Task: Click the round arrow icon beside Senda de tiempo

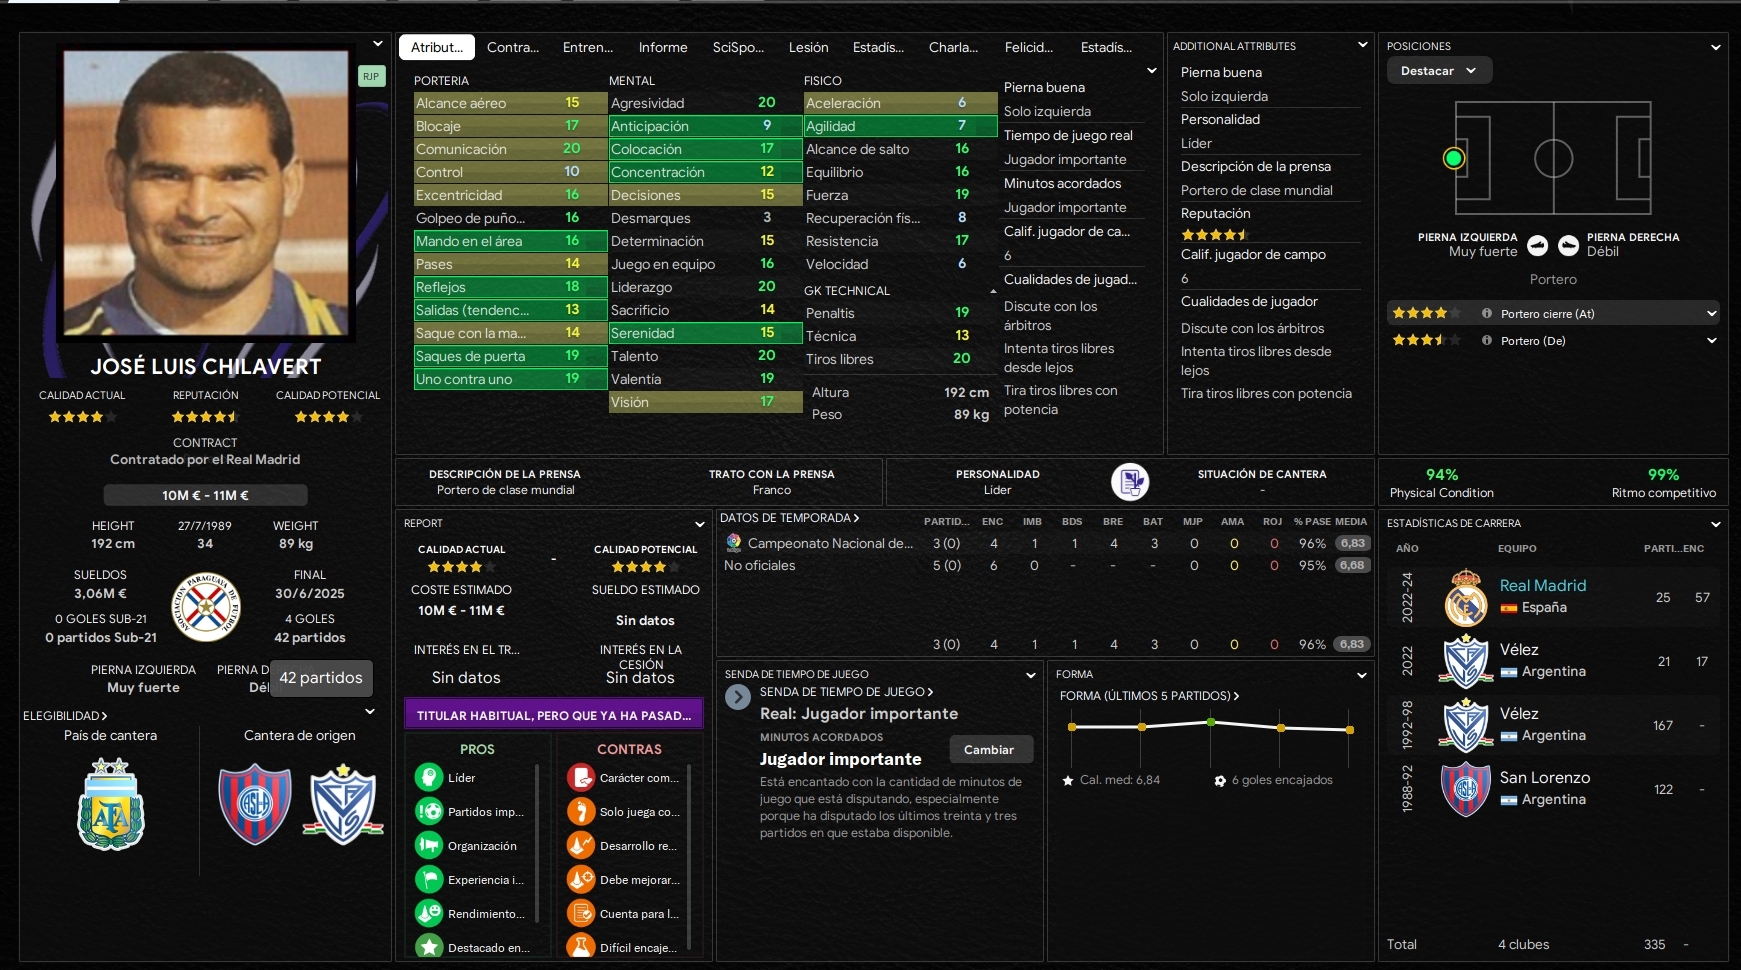Action: pyautogui.click(x=738, y=697)
